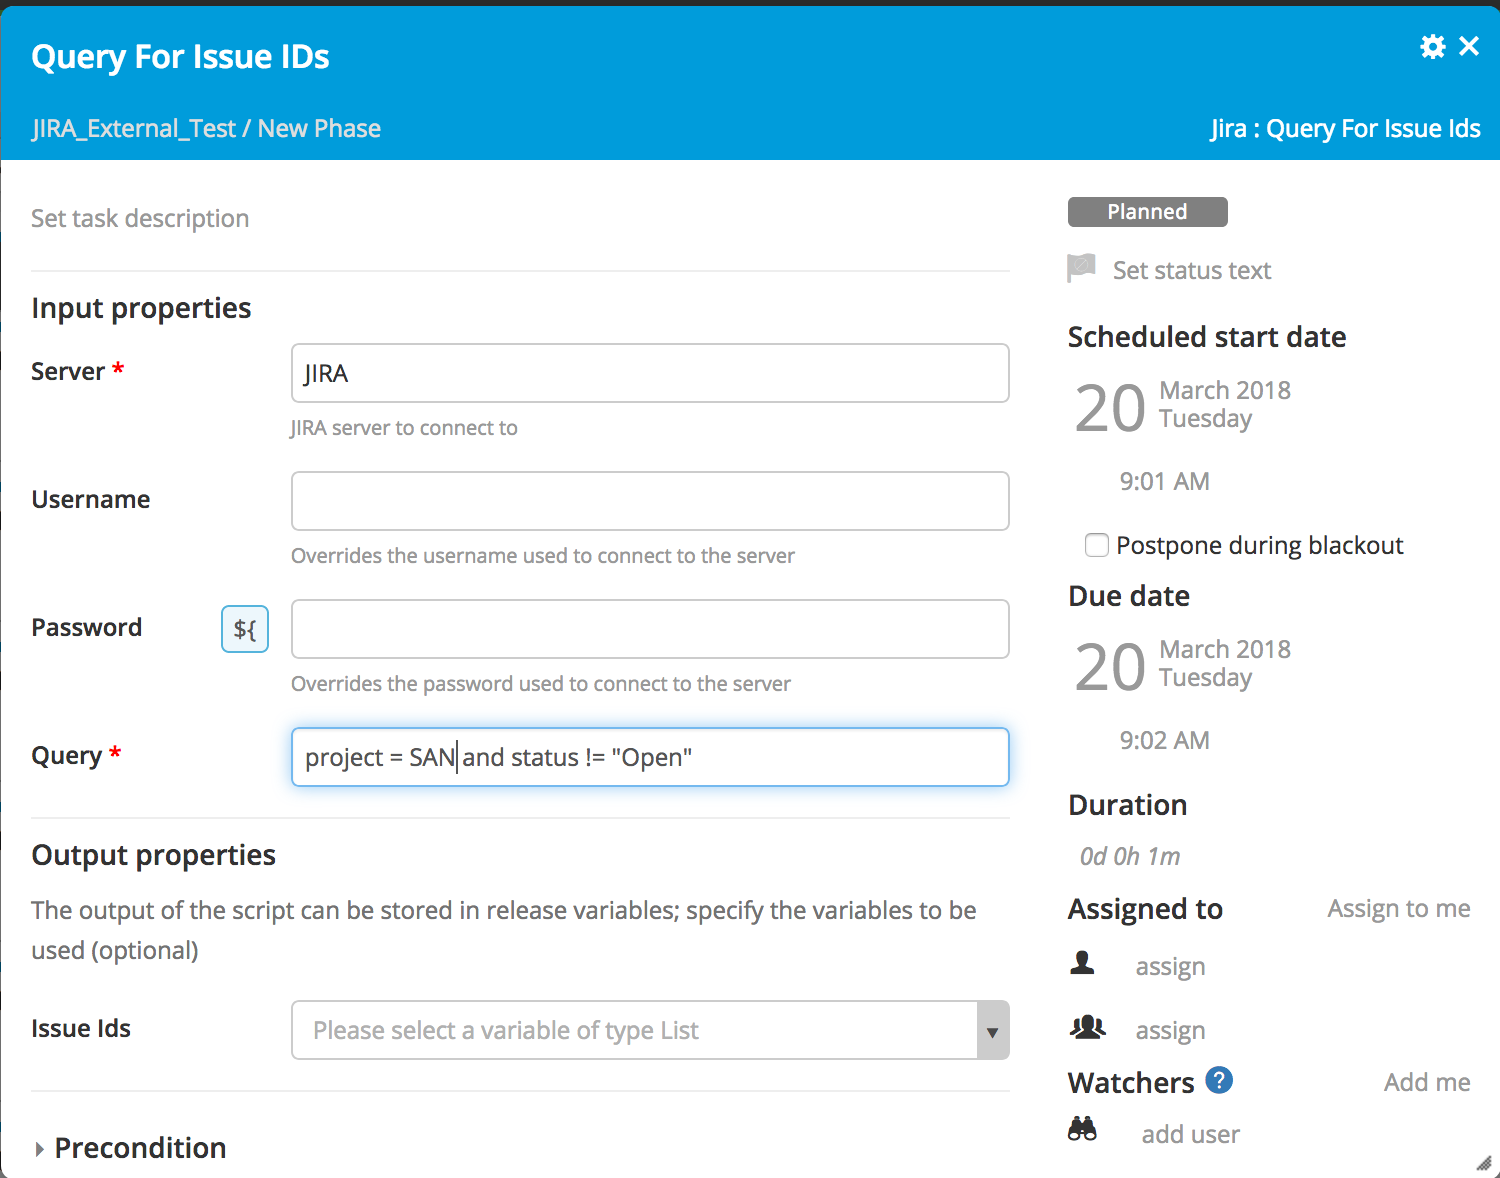Toggle Postpone during blackout checkbox
The height and width of the screenshot is (1178, 1500).
point(1097,545)
